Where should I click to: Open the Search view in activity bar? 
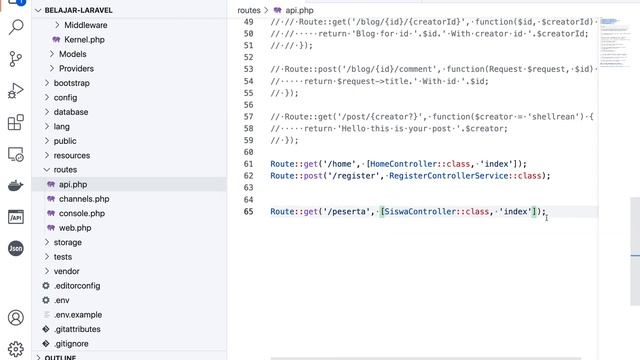16,27
